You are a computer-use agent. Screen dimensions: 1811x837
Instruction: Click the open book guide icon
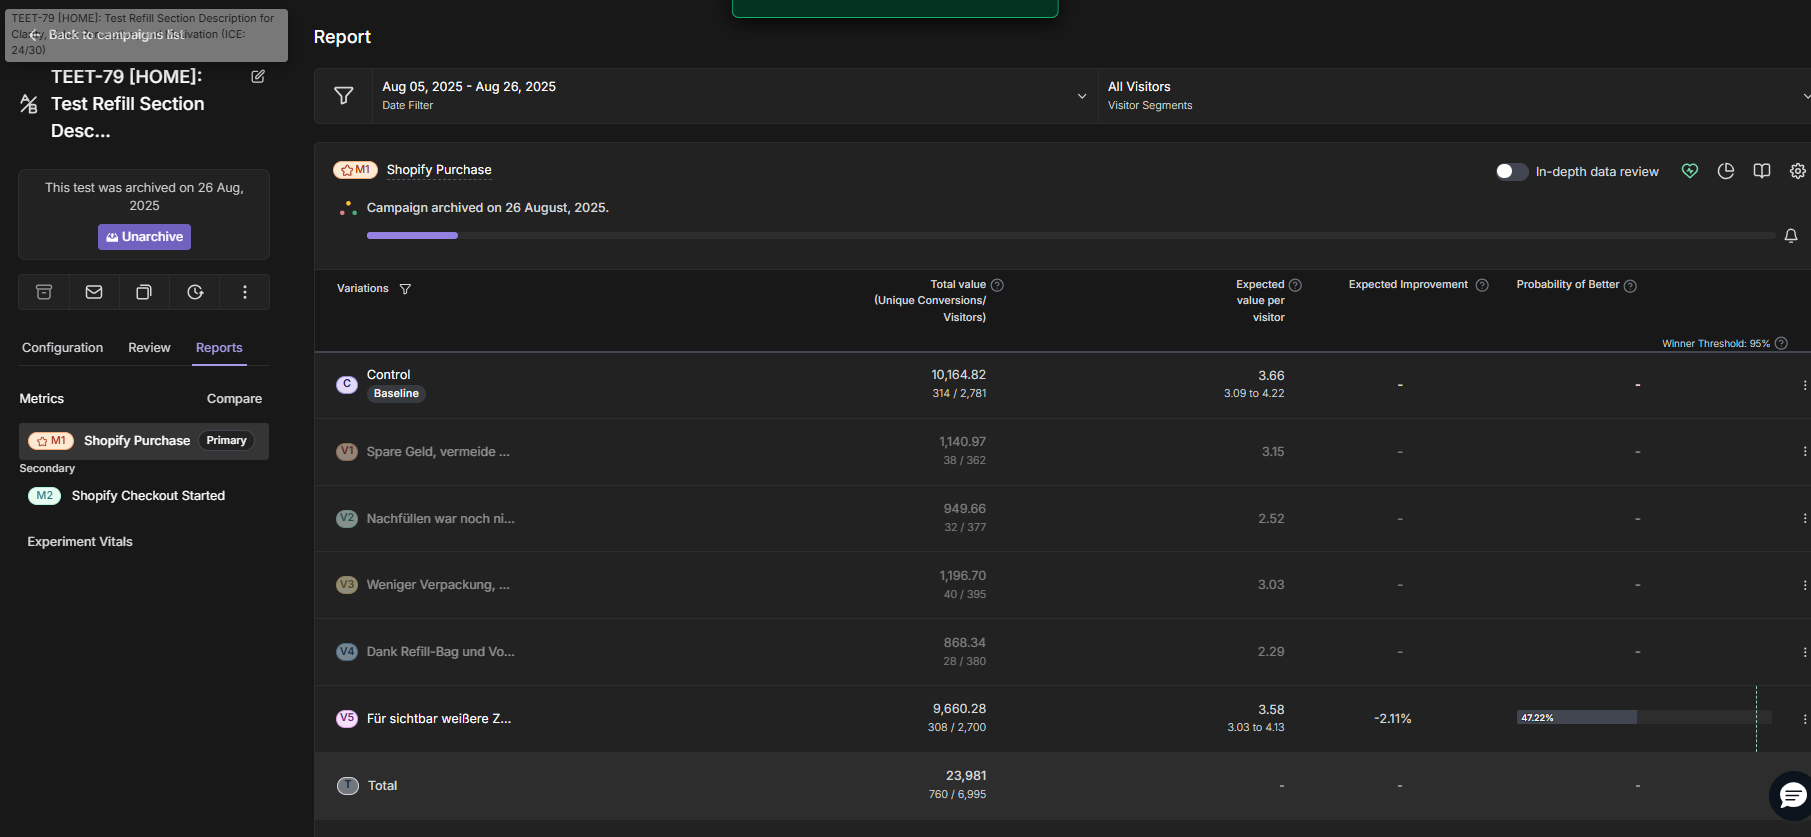click(1762, 171)
